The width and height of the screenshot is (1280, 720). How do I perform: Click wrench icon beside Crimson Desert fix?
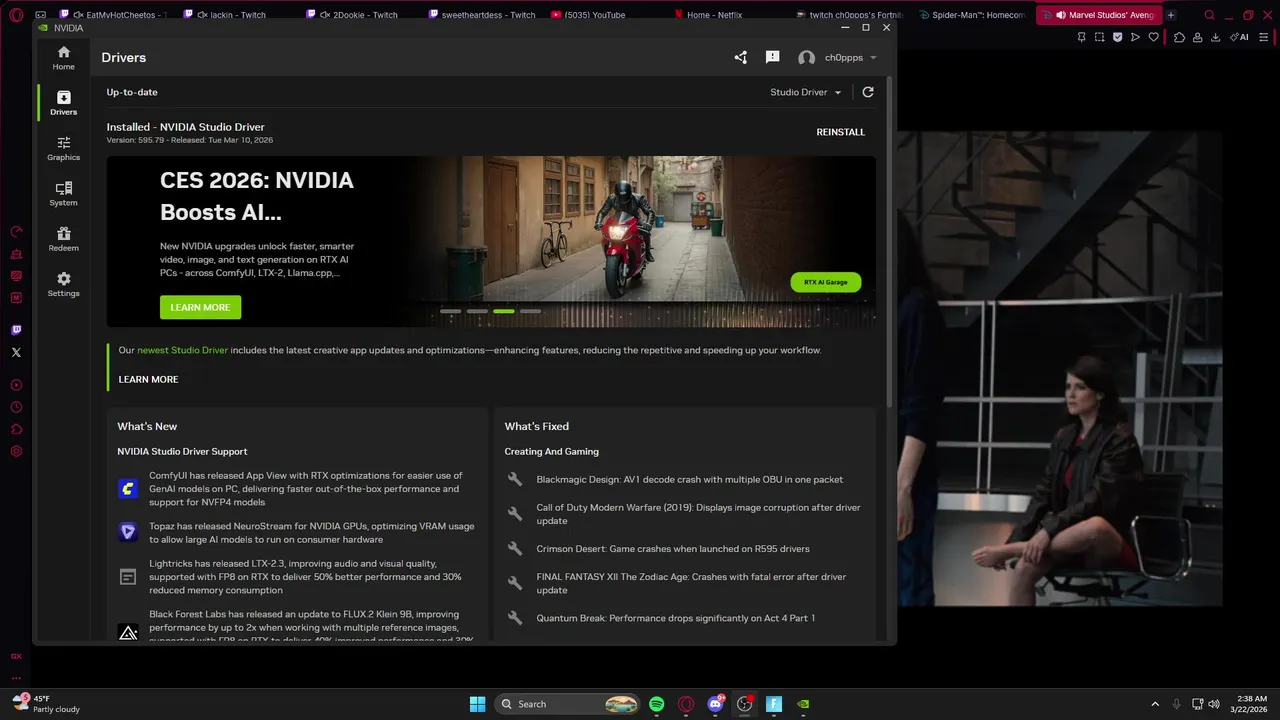pos(515,549)
